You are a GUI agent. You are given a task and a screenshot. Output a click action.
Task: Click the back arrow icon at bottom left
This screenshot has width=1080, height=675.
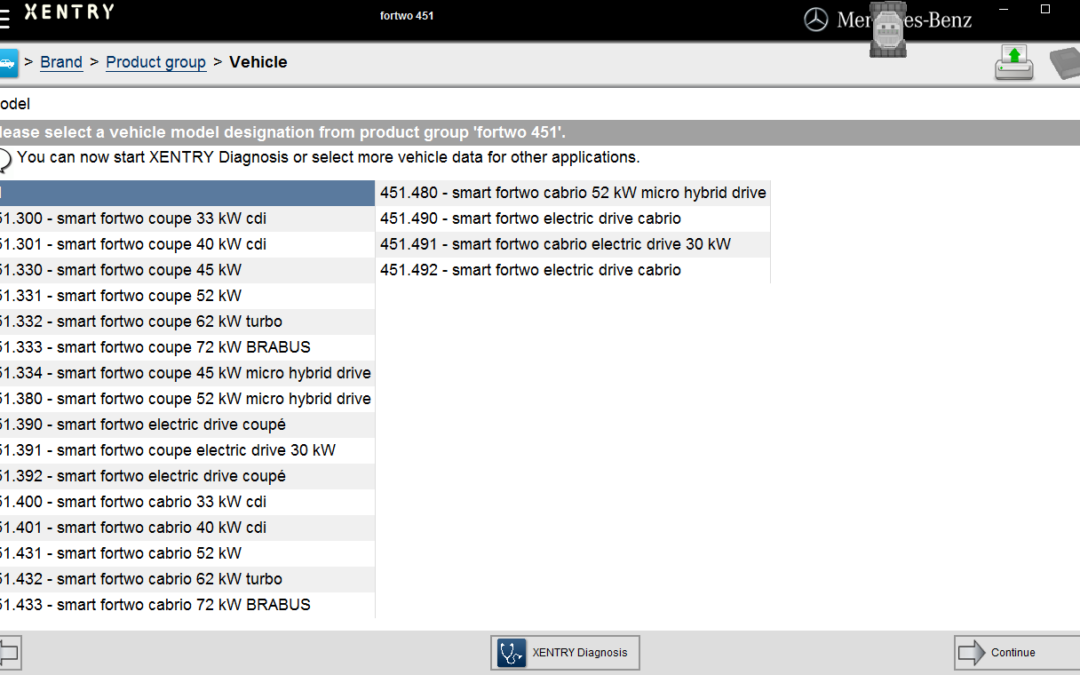pyautogui.click(x=10, y=652)
